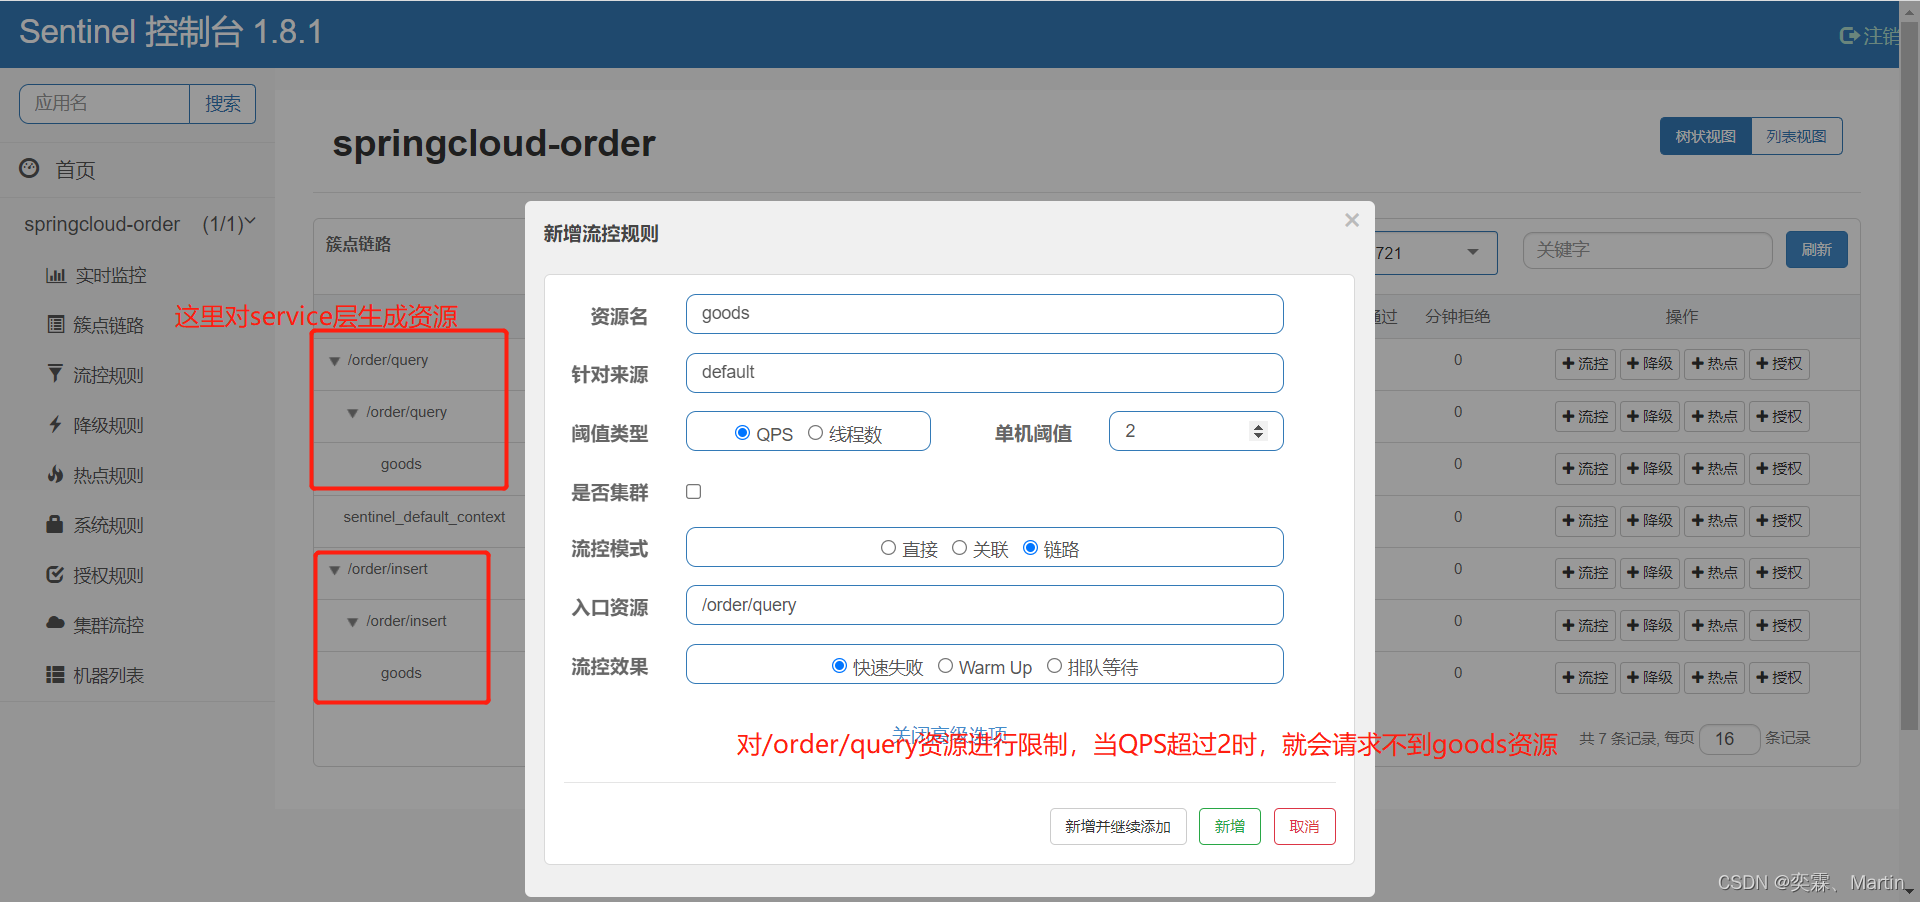Click the machine list icon (机器列表)
Viewport: 1920px width, 902px height.
[55, 675]
